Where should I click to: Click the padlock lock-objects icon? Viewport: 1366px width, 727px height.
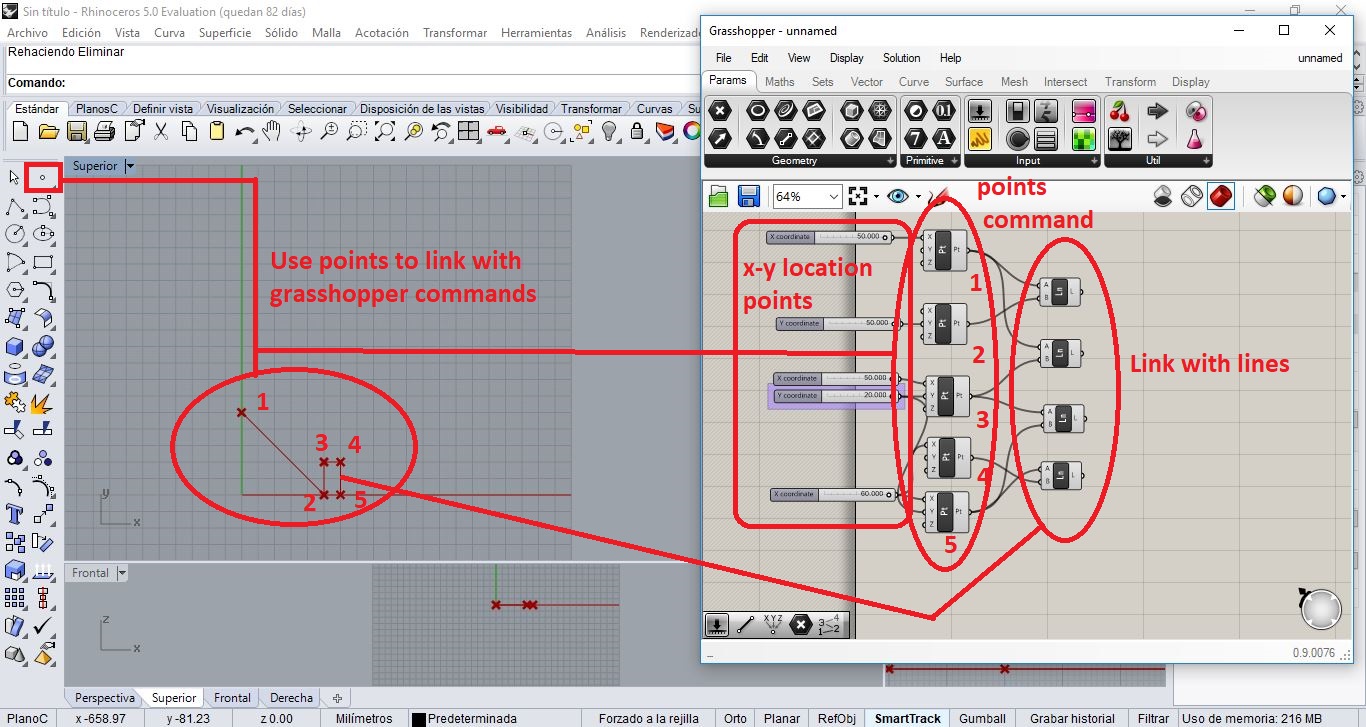click(x=637, y=131)
